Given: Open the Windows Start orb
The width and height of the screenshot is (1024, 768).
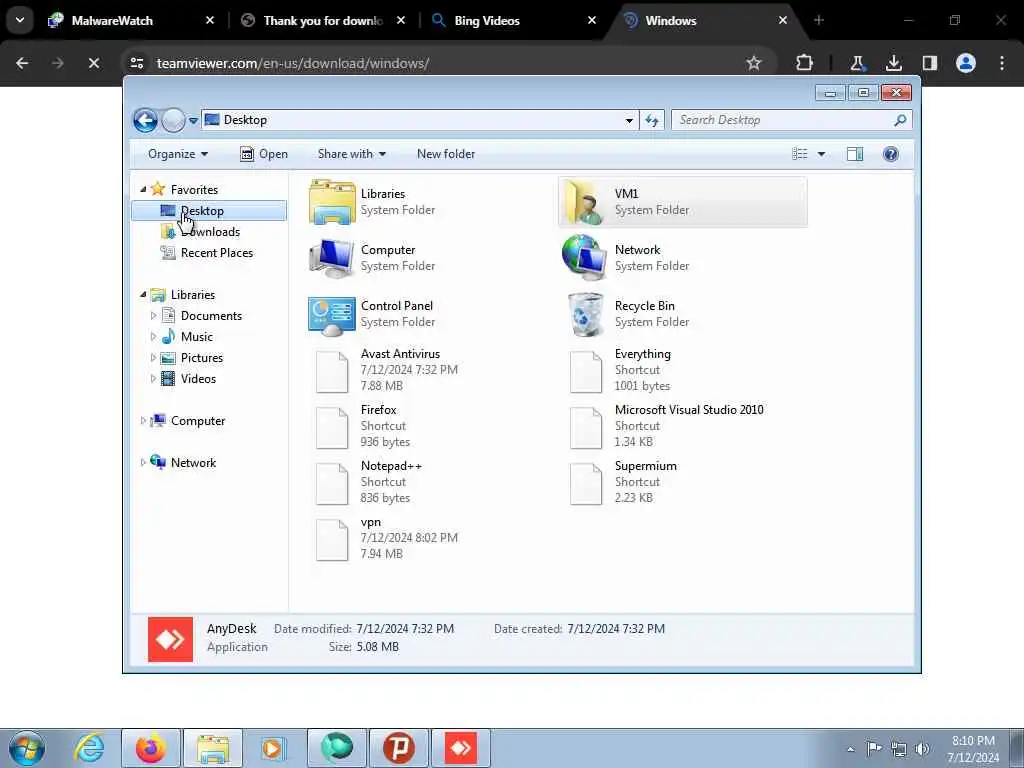Looking at the screenshot, I should [x=27, y=748].
